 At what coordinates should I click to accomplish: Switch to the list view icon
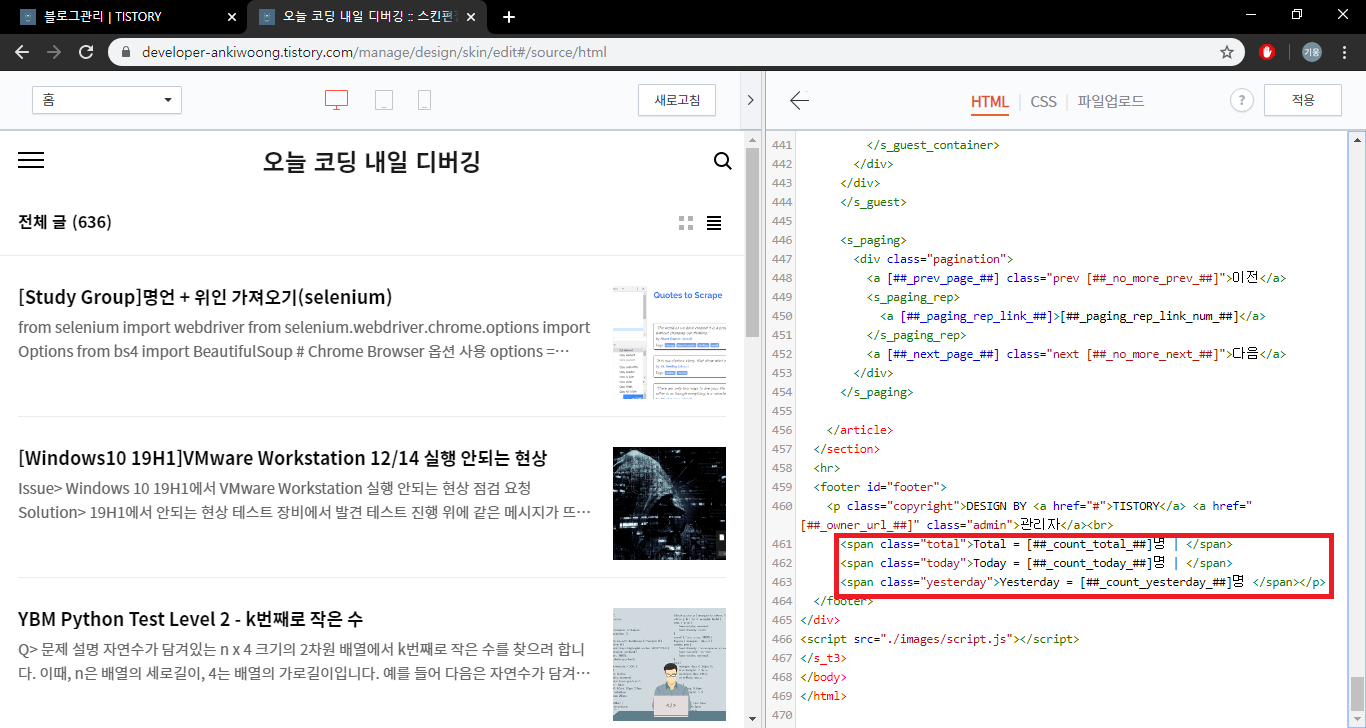714,223
